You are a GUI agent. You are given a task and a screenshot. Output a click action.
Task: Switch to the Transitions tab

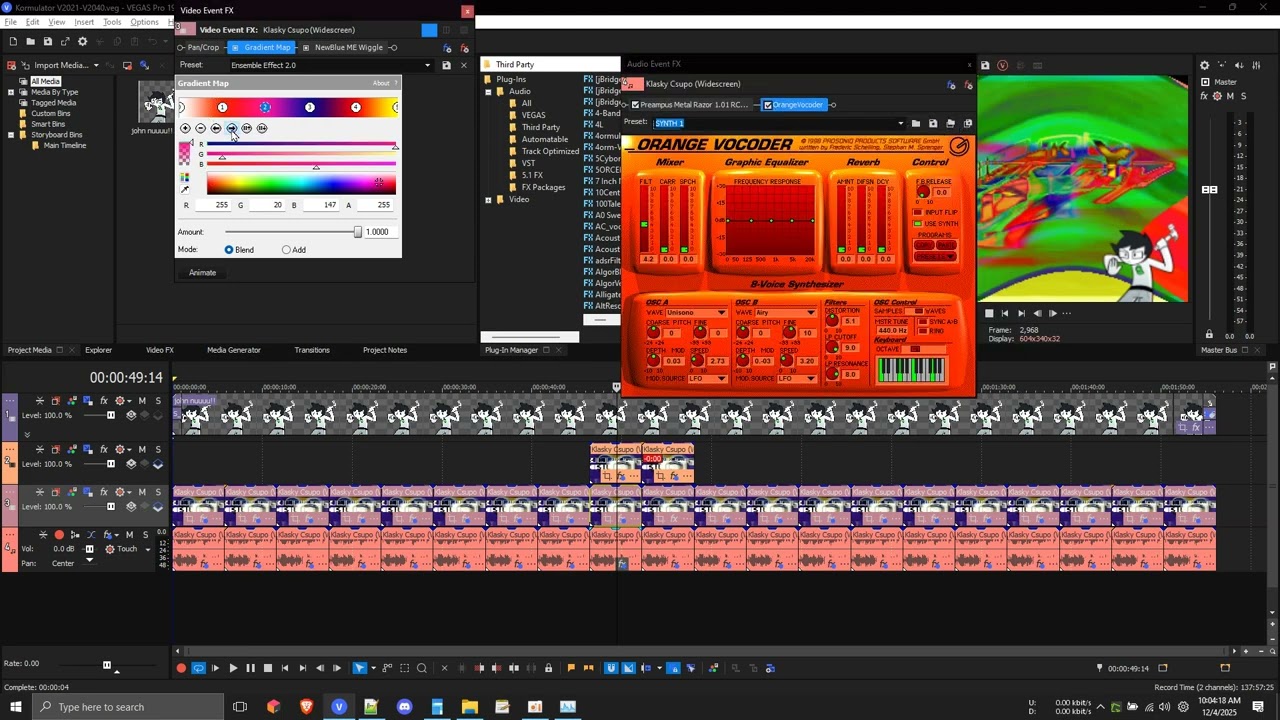[x=312, y=350]
